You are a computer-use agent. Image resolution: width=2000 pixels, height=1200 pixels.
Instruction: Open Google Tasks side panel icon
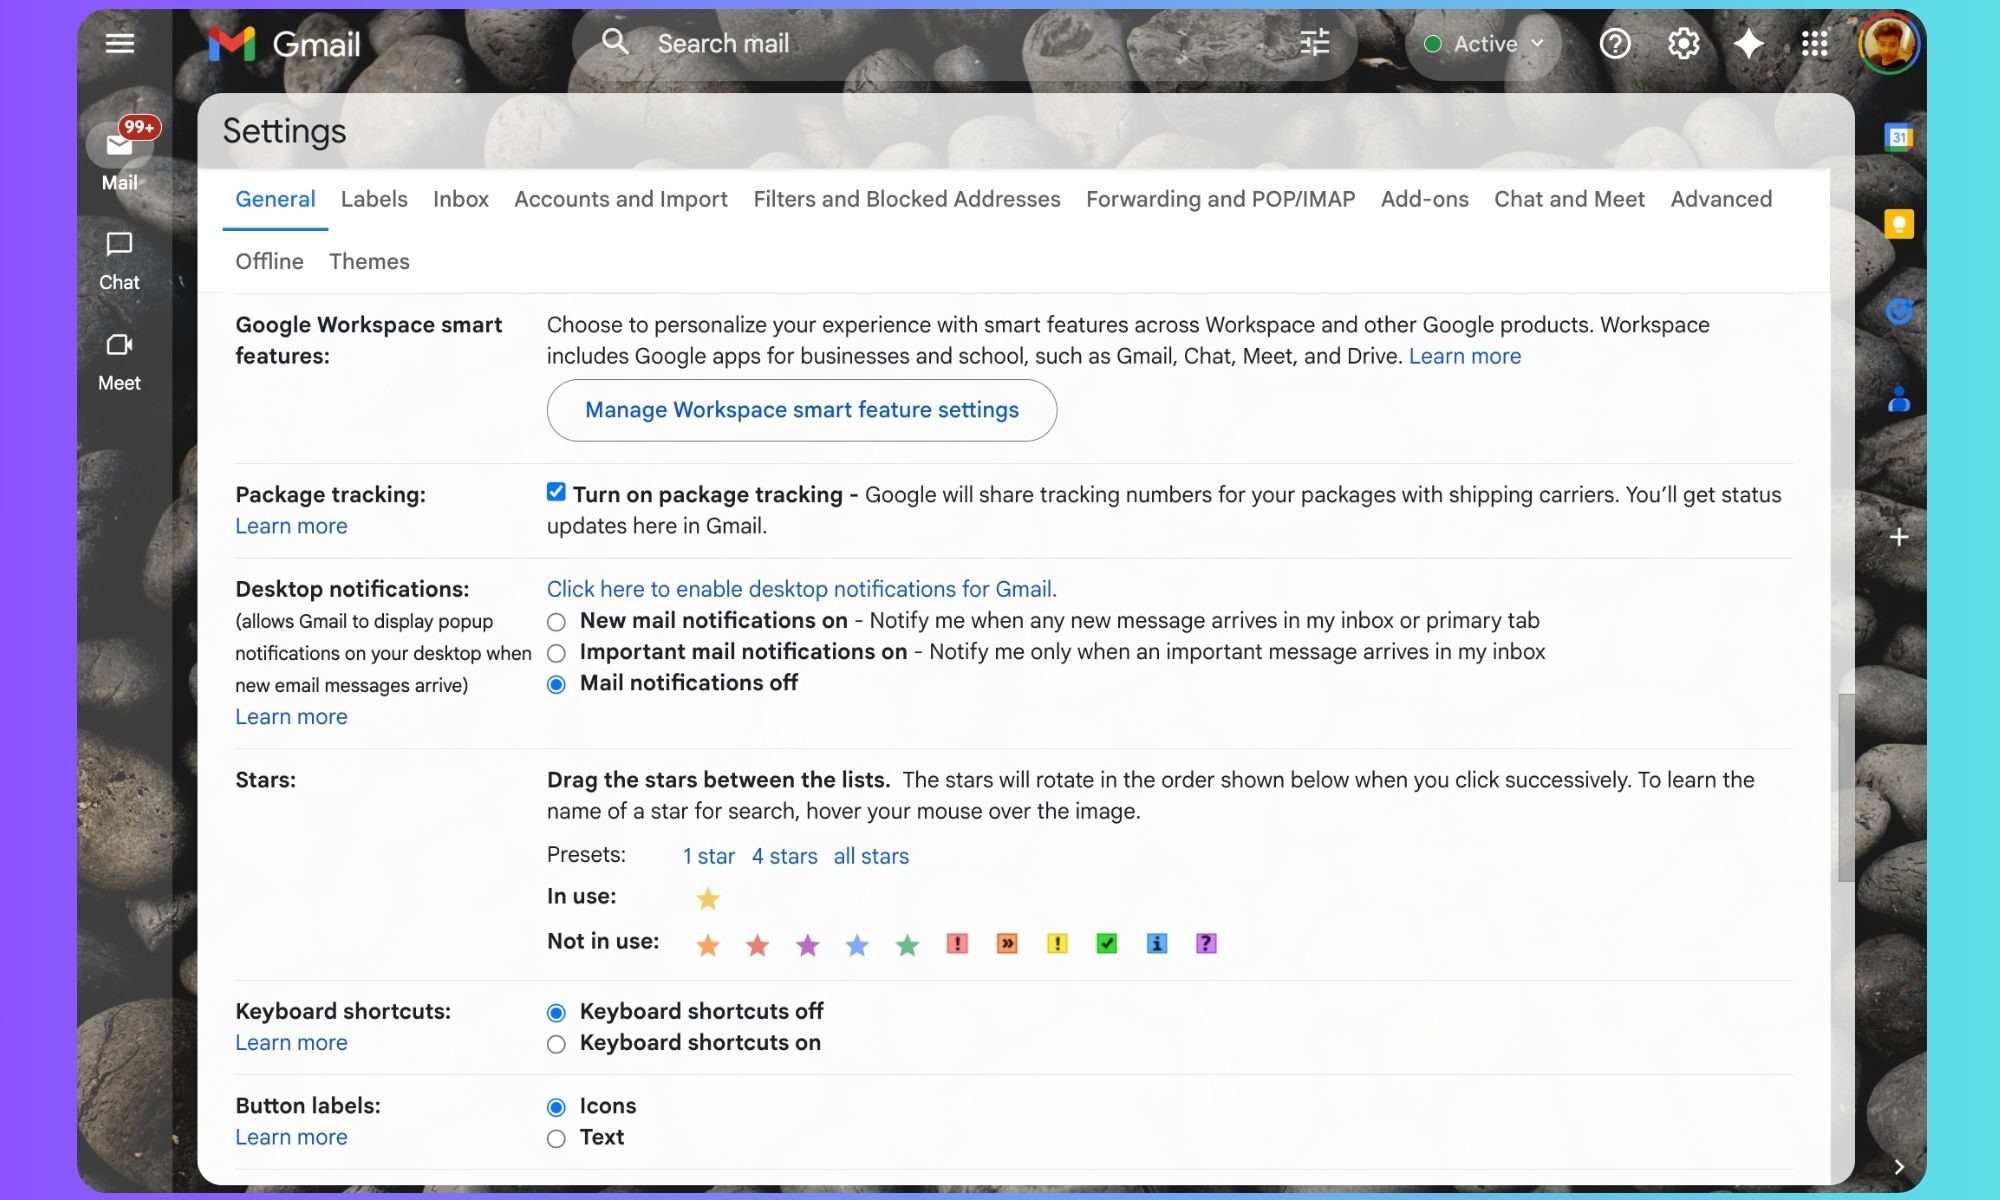pyautogui.click(x=1899, y=312)
